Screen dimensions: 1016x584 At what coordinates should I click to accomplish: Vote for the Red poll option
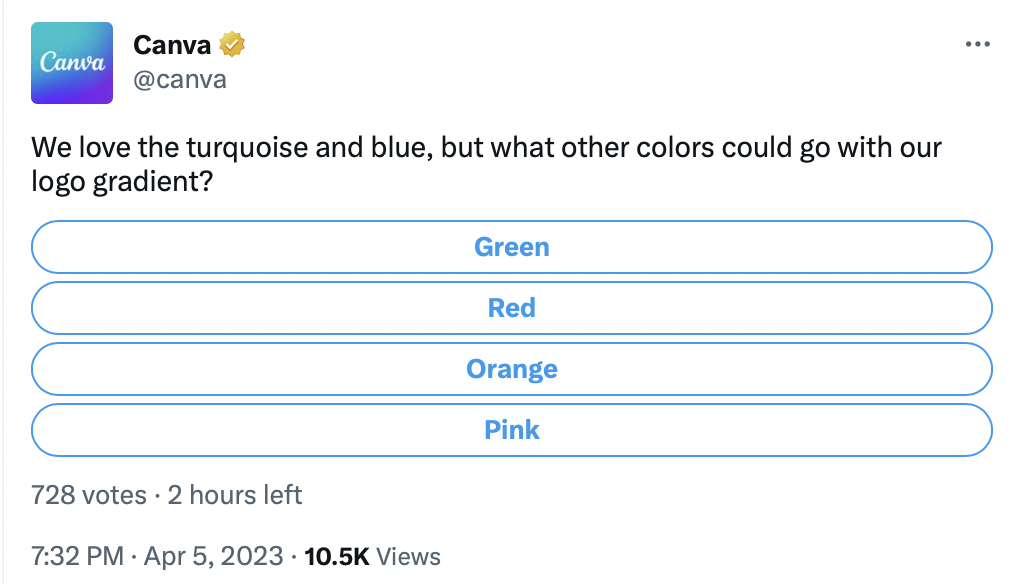(x=512, y=308)
